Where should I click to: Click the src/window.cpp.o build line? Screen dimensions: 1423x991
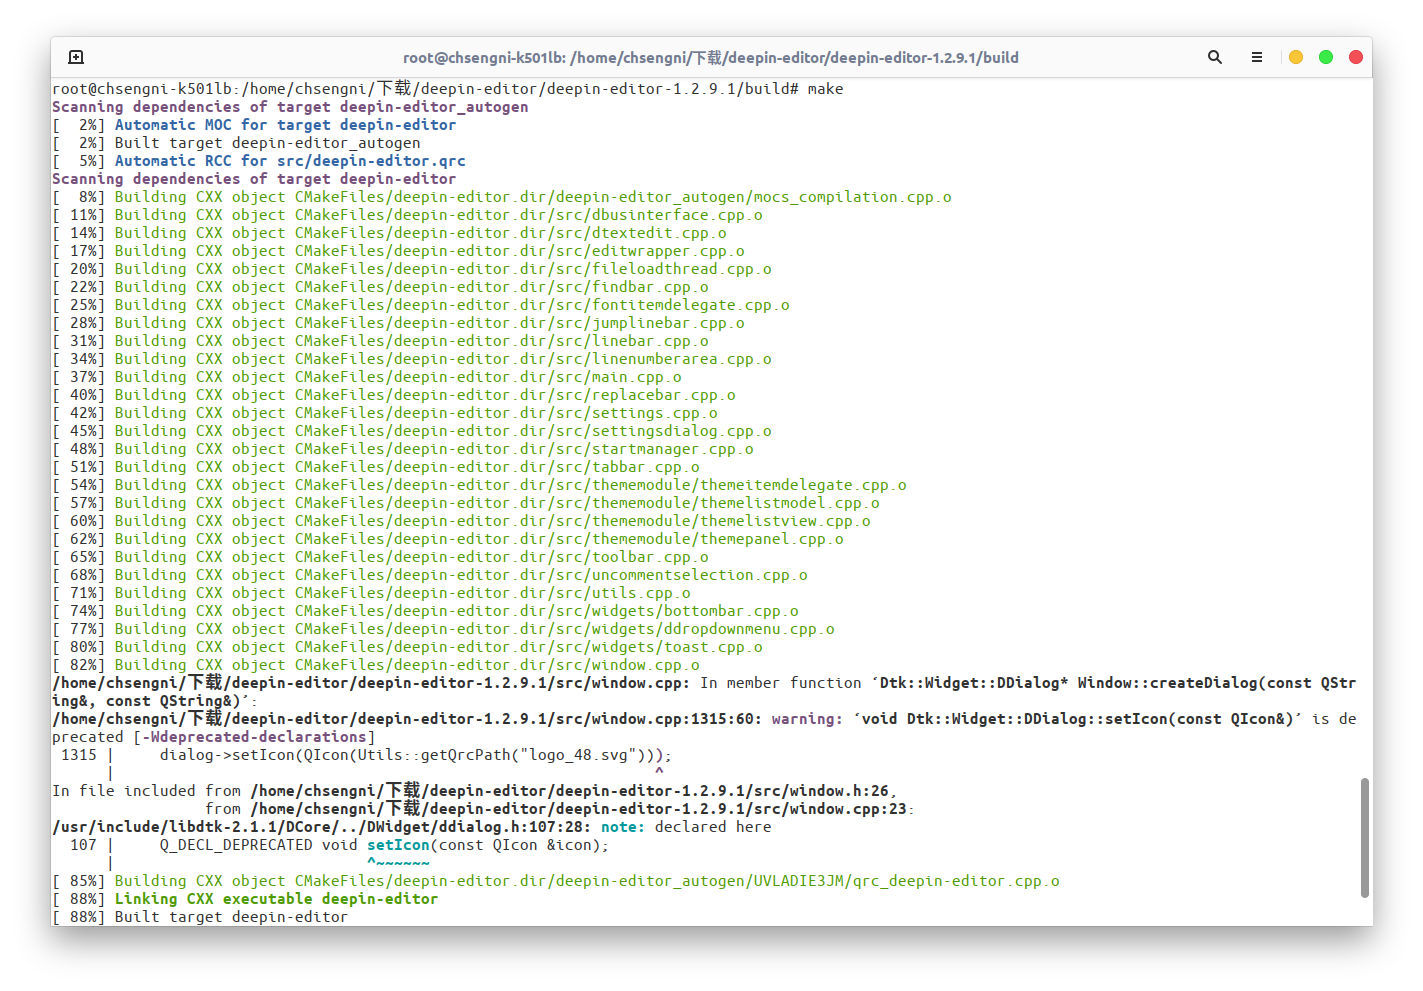coord(376,665)
